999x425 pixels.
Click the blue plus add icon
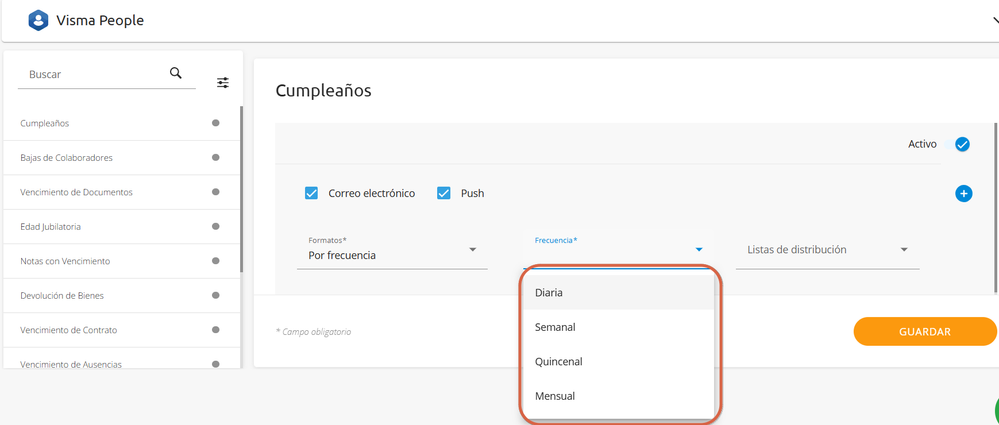[964, 193]
